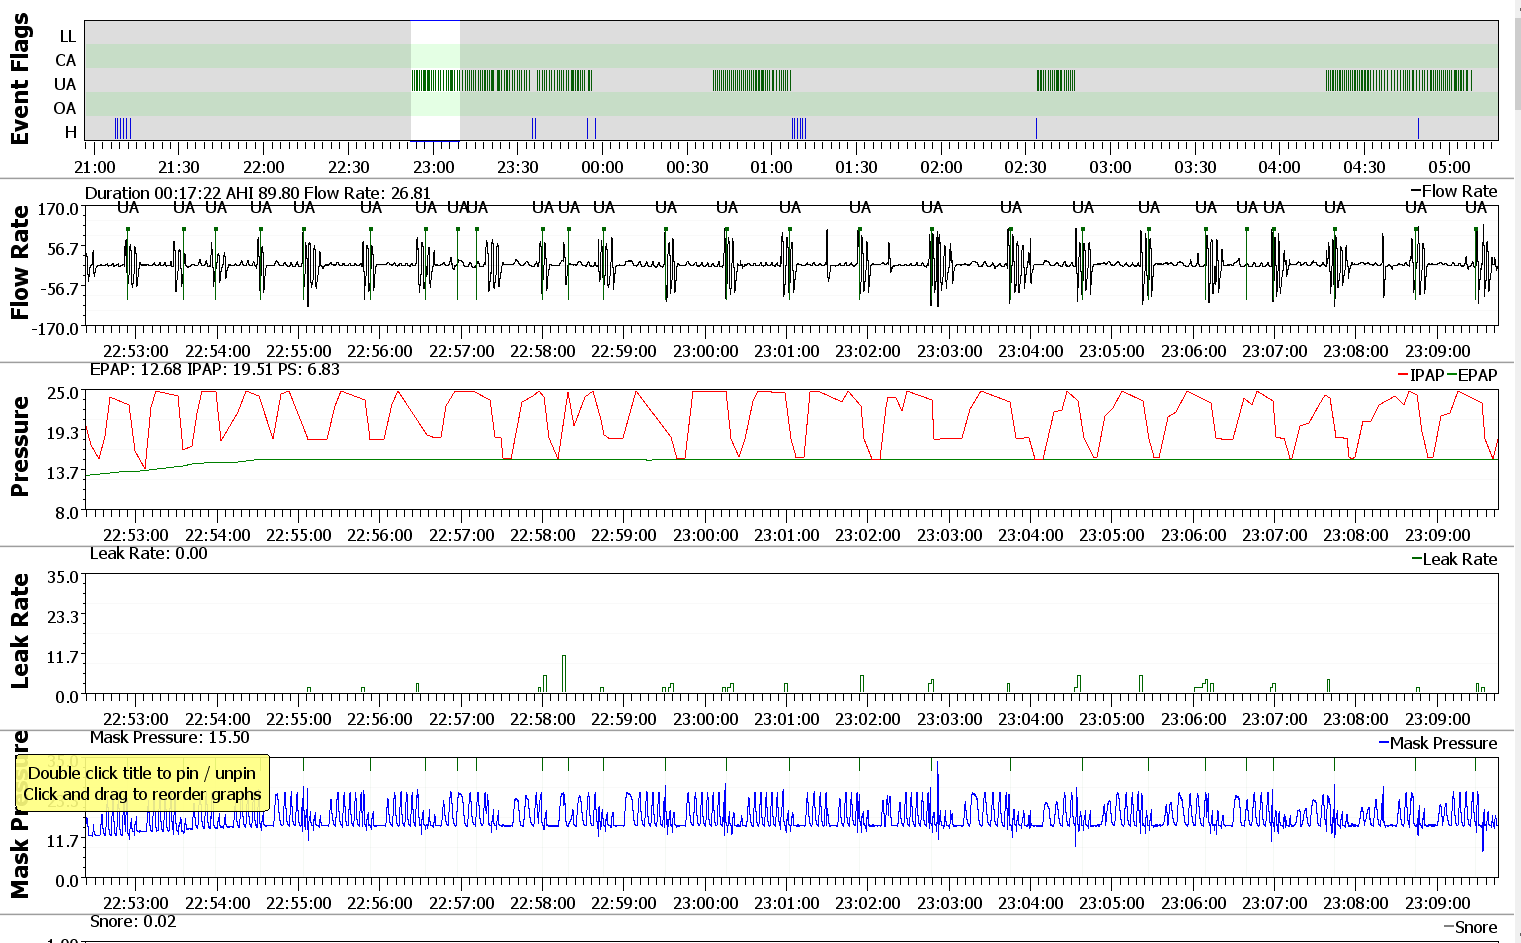Click the Mask Pressure legend entry

pyautogui.click(x=1438, y=743)
